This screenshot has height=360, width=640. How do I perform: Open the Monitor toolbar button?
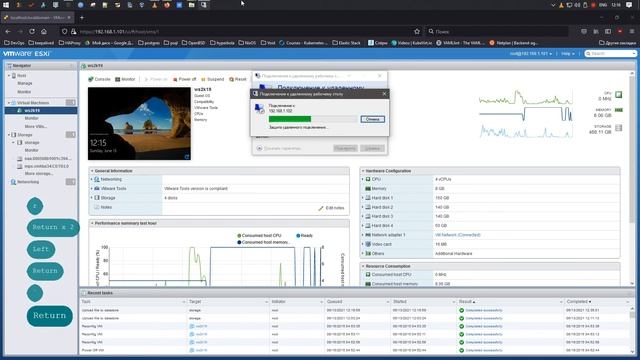point(125,79)
